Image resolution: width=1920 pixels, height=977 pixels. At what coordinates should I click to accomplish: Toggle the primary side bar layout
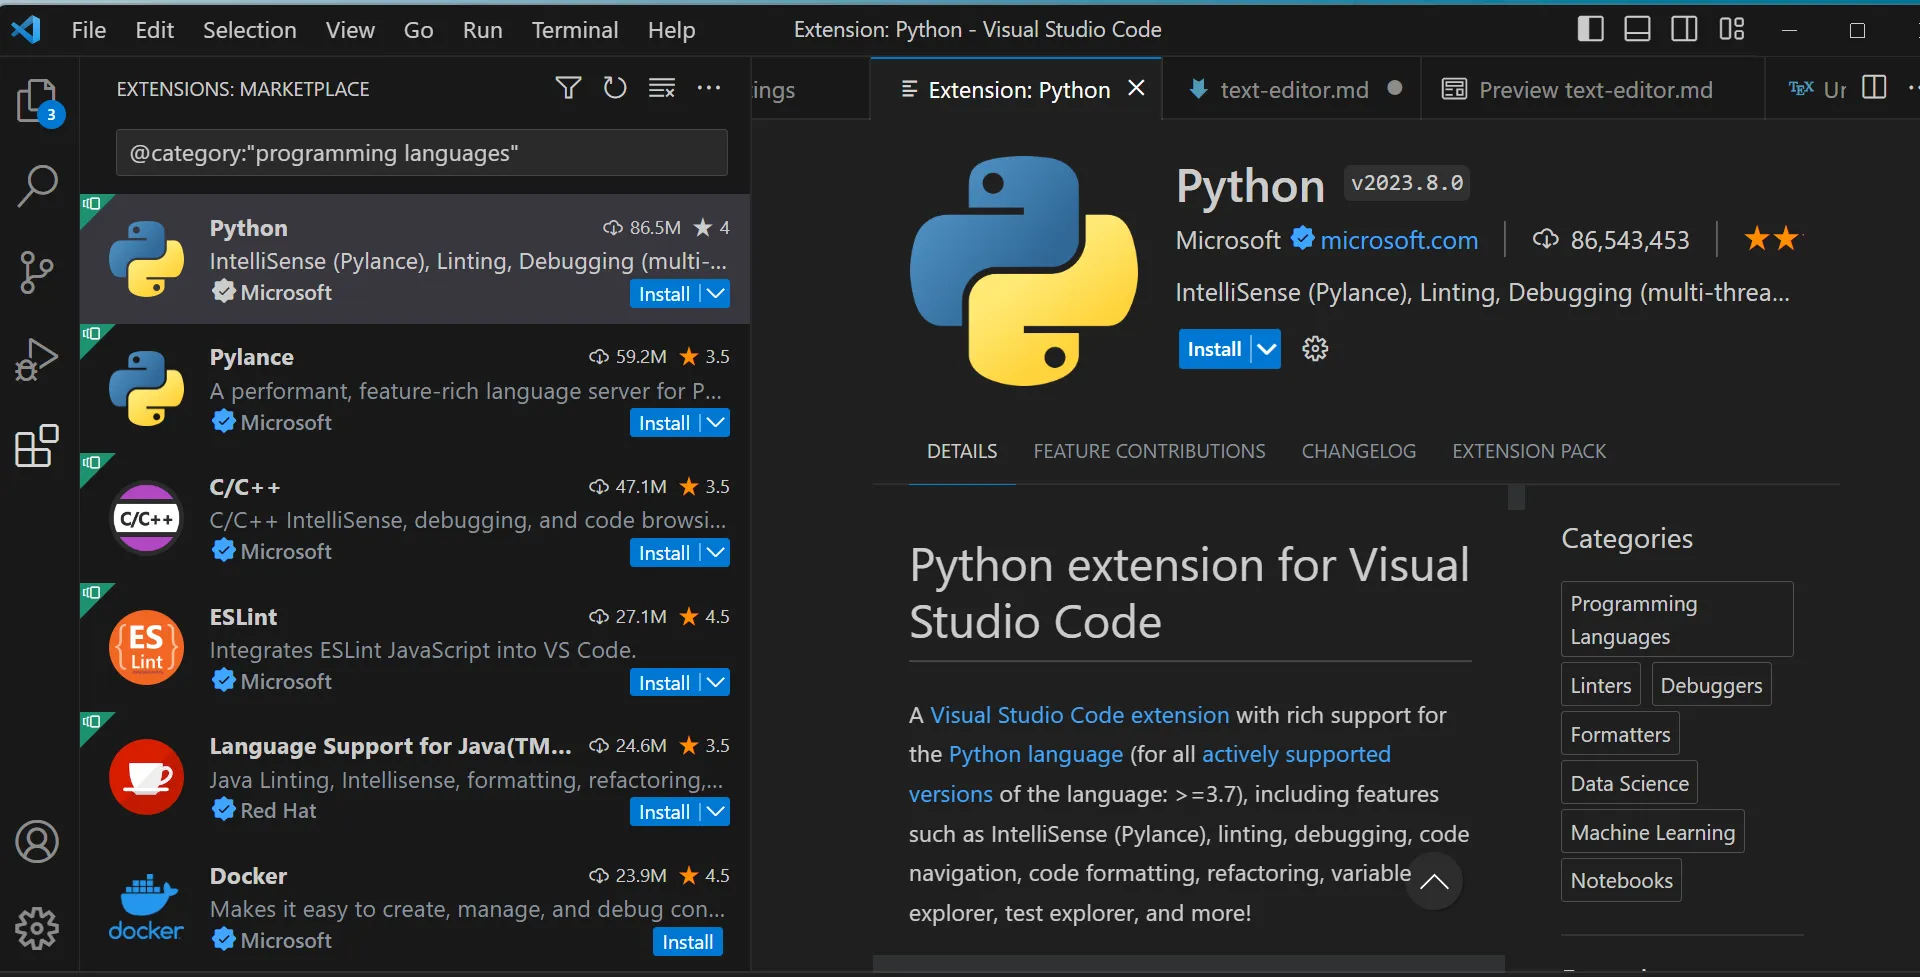[1590, 30]
